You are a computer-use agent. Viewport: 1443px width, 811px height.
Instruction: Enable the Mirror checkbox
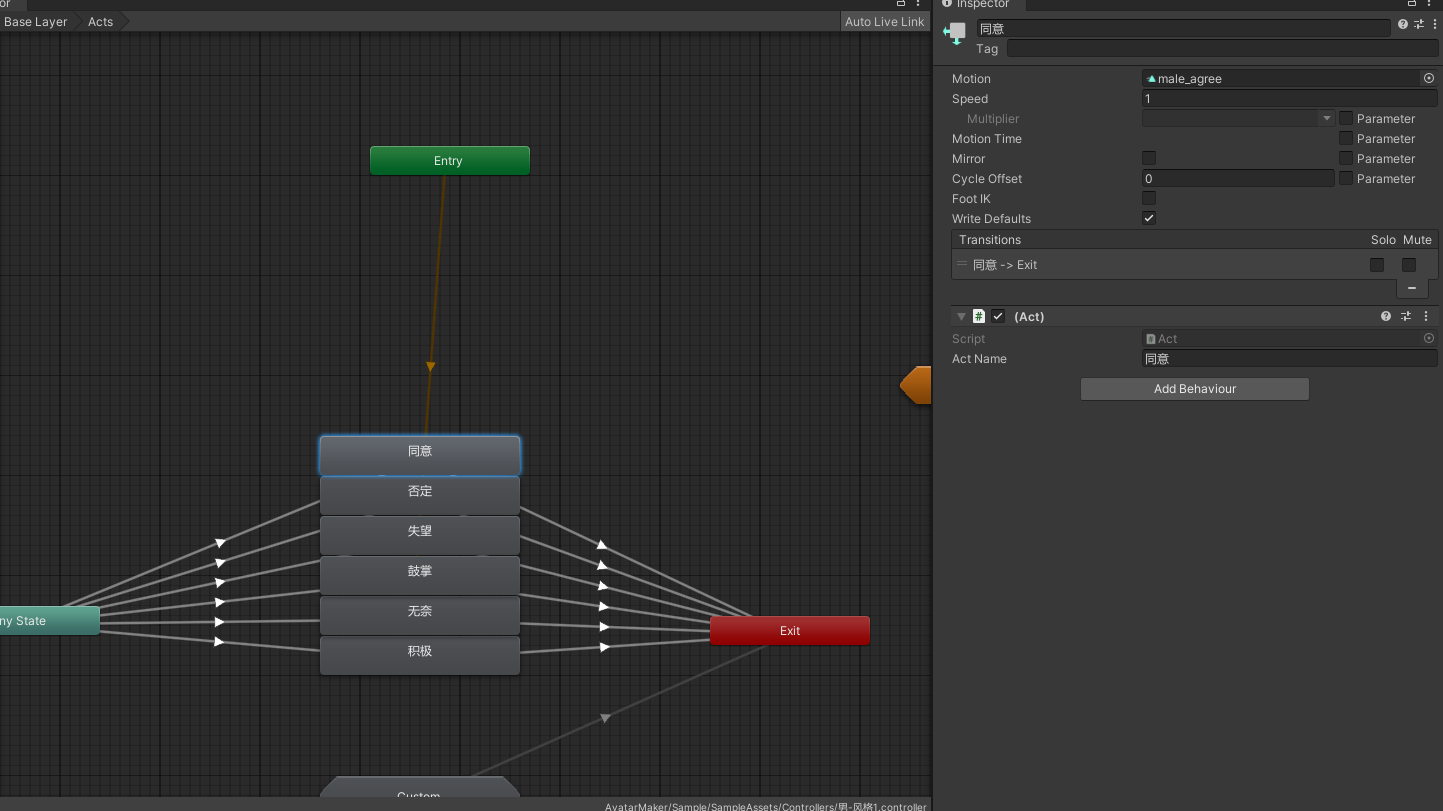tap(1148, 158)
